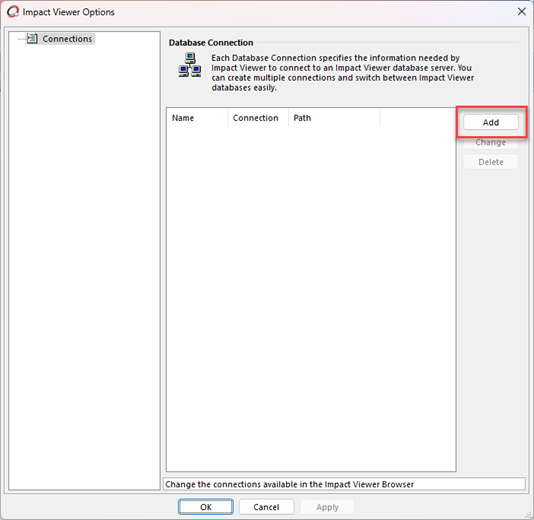Click the Delete connection button

coord(491,162)
